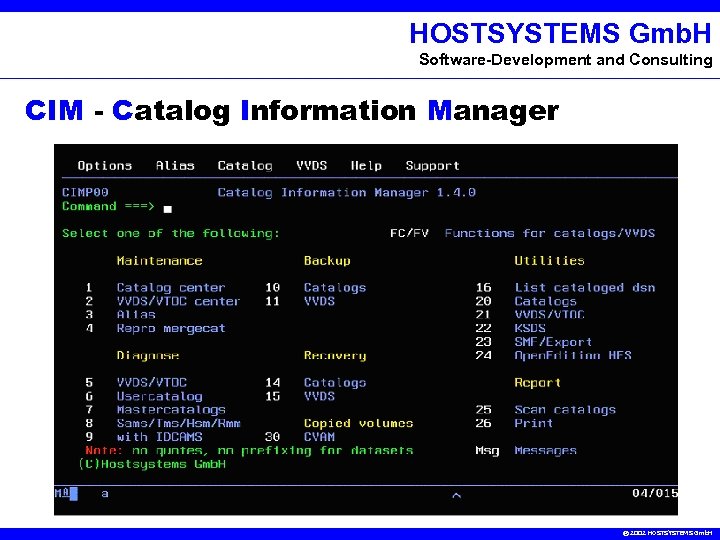Click the Maintenance section heading
The width and height of the screenshot is (720, 540).
pos(159,261)
